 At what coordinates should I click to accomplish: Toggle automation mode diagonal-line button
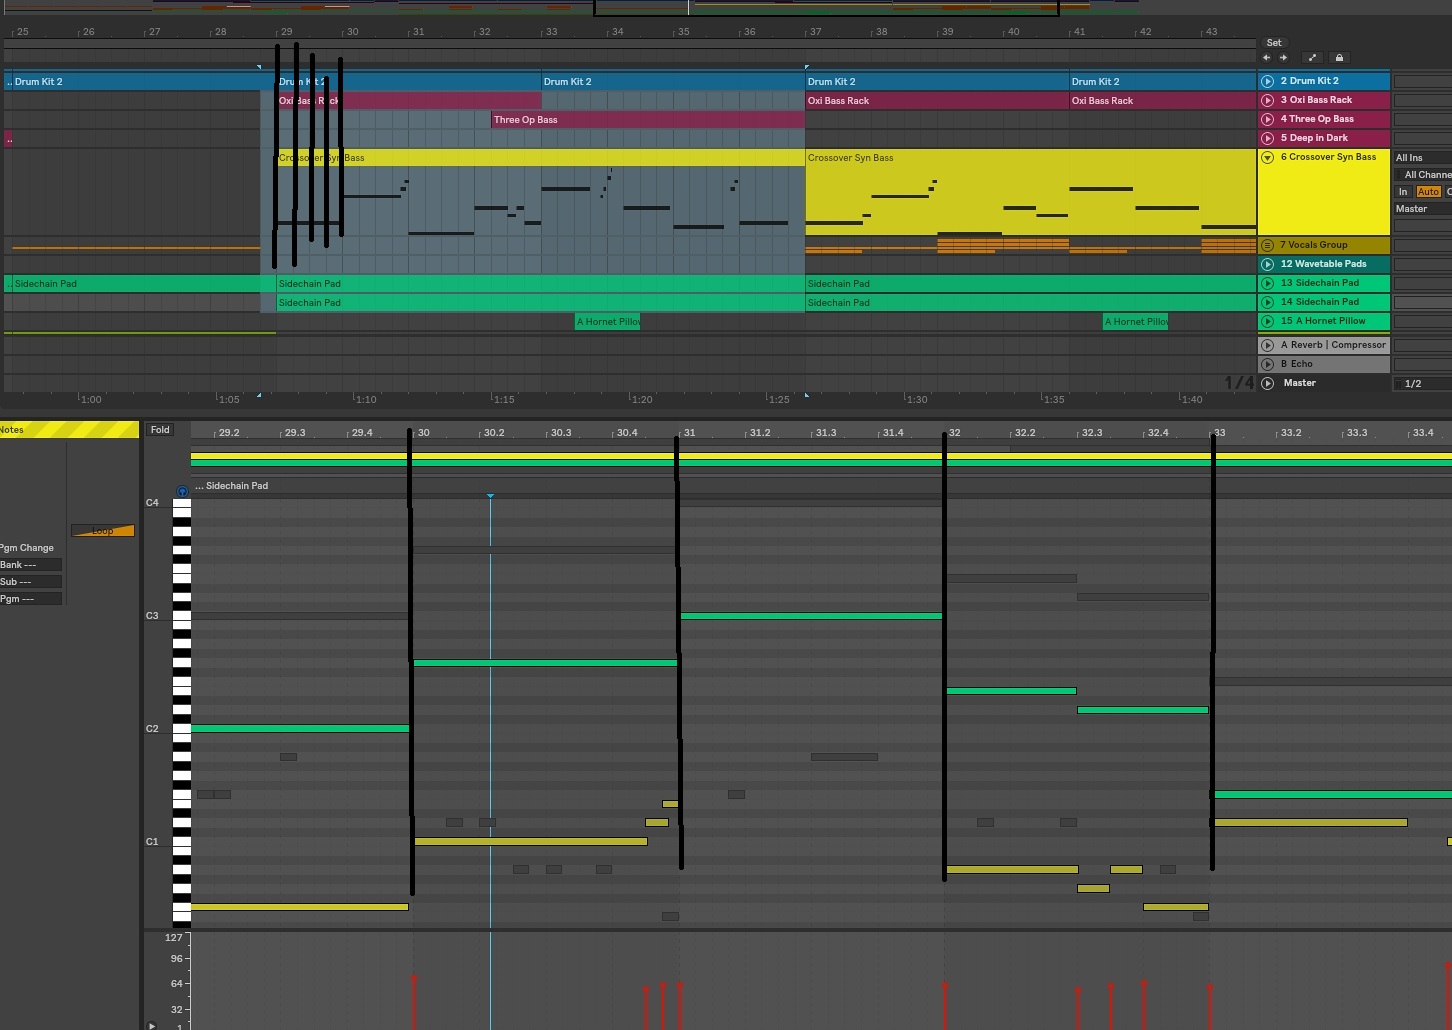click(1313, 58)
